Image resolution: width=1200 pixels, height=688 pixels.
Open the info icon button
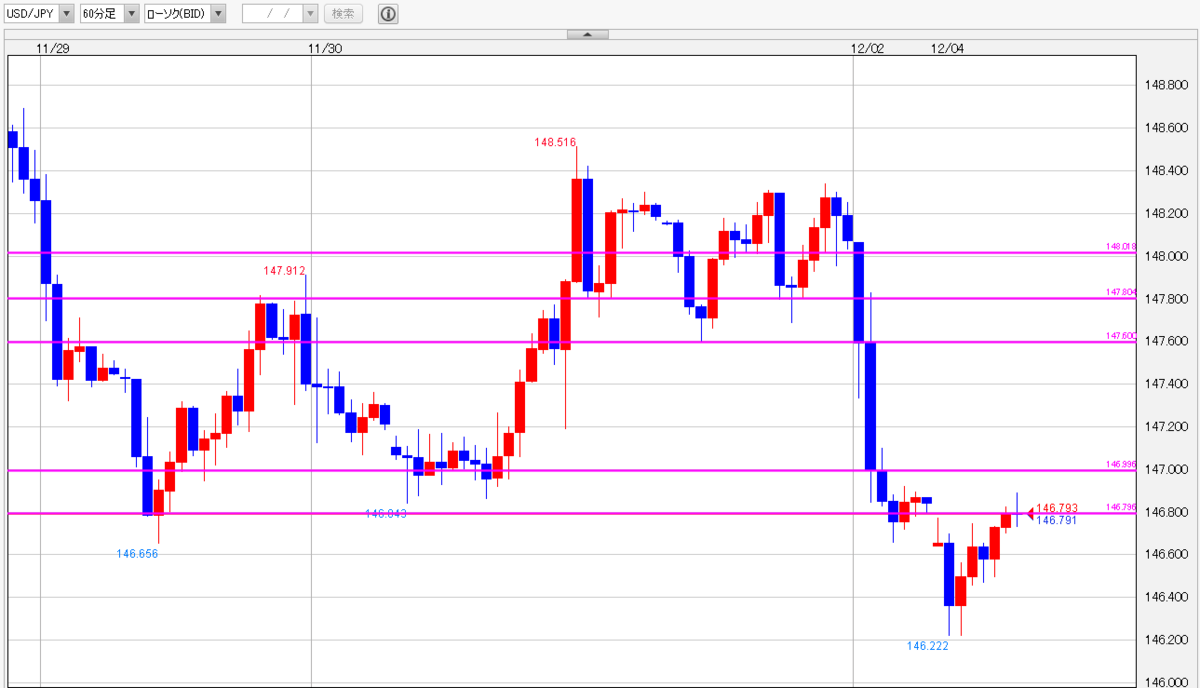click(388, 14)
